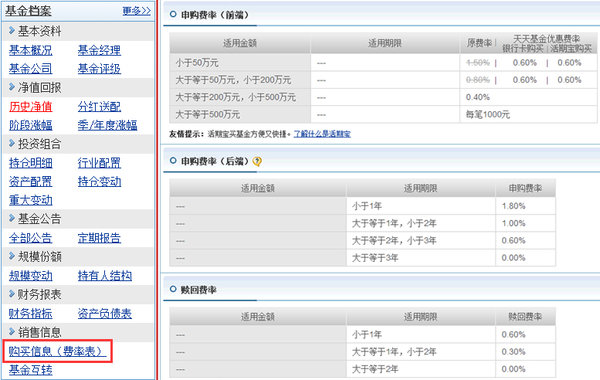Open the 基金公司 link
Image resolution: width=600 pixels, height=380 pixels.
click(x=31, y=69)
